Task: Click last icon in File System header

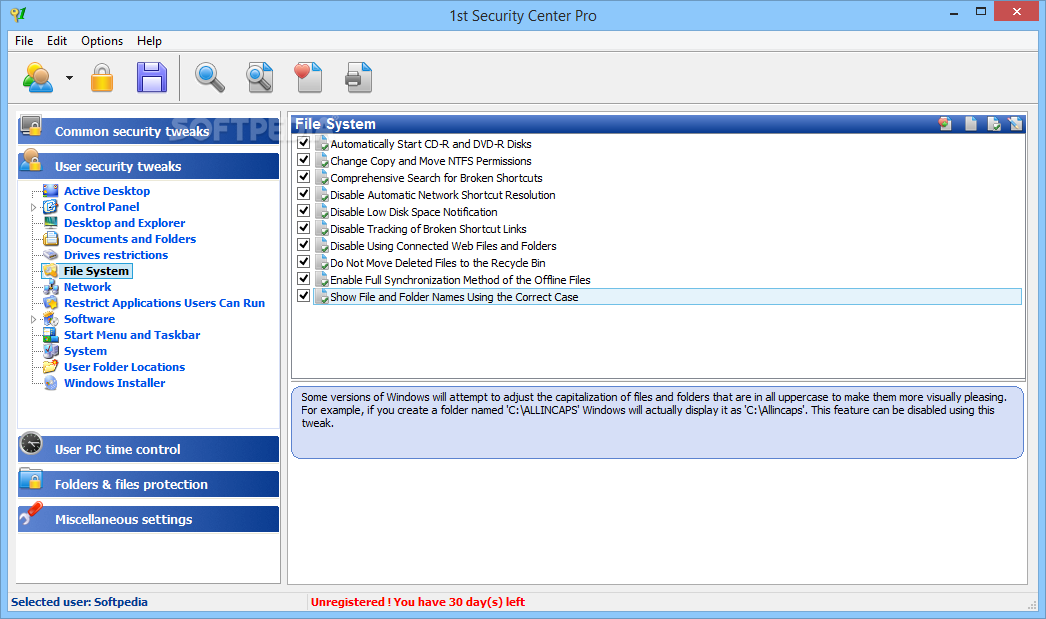Action: pos(1015,123)
